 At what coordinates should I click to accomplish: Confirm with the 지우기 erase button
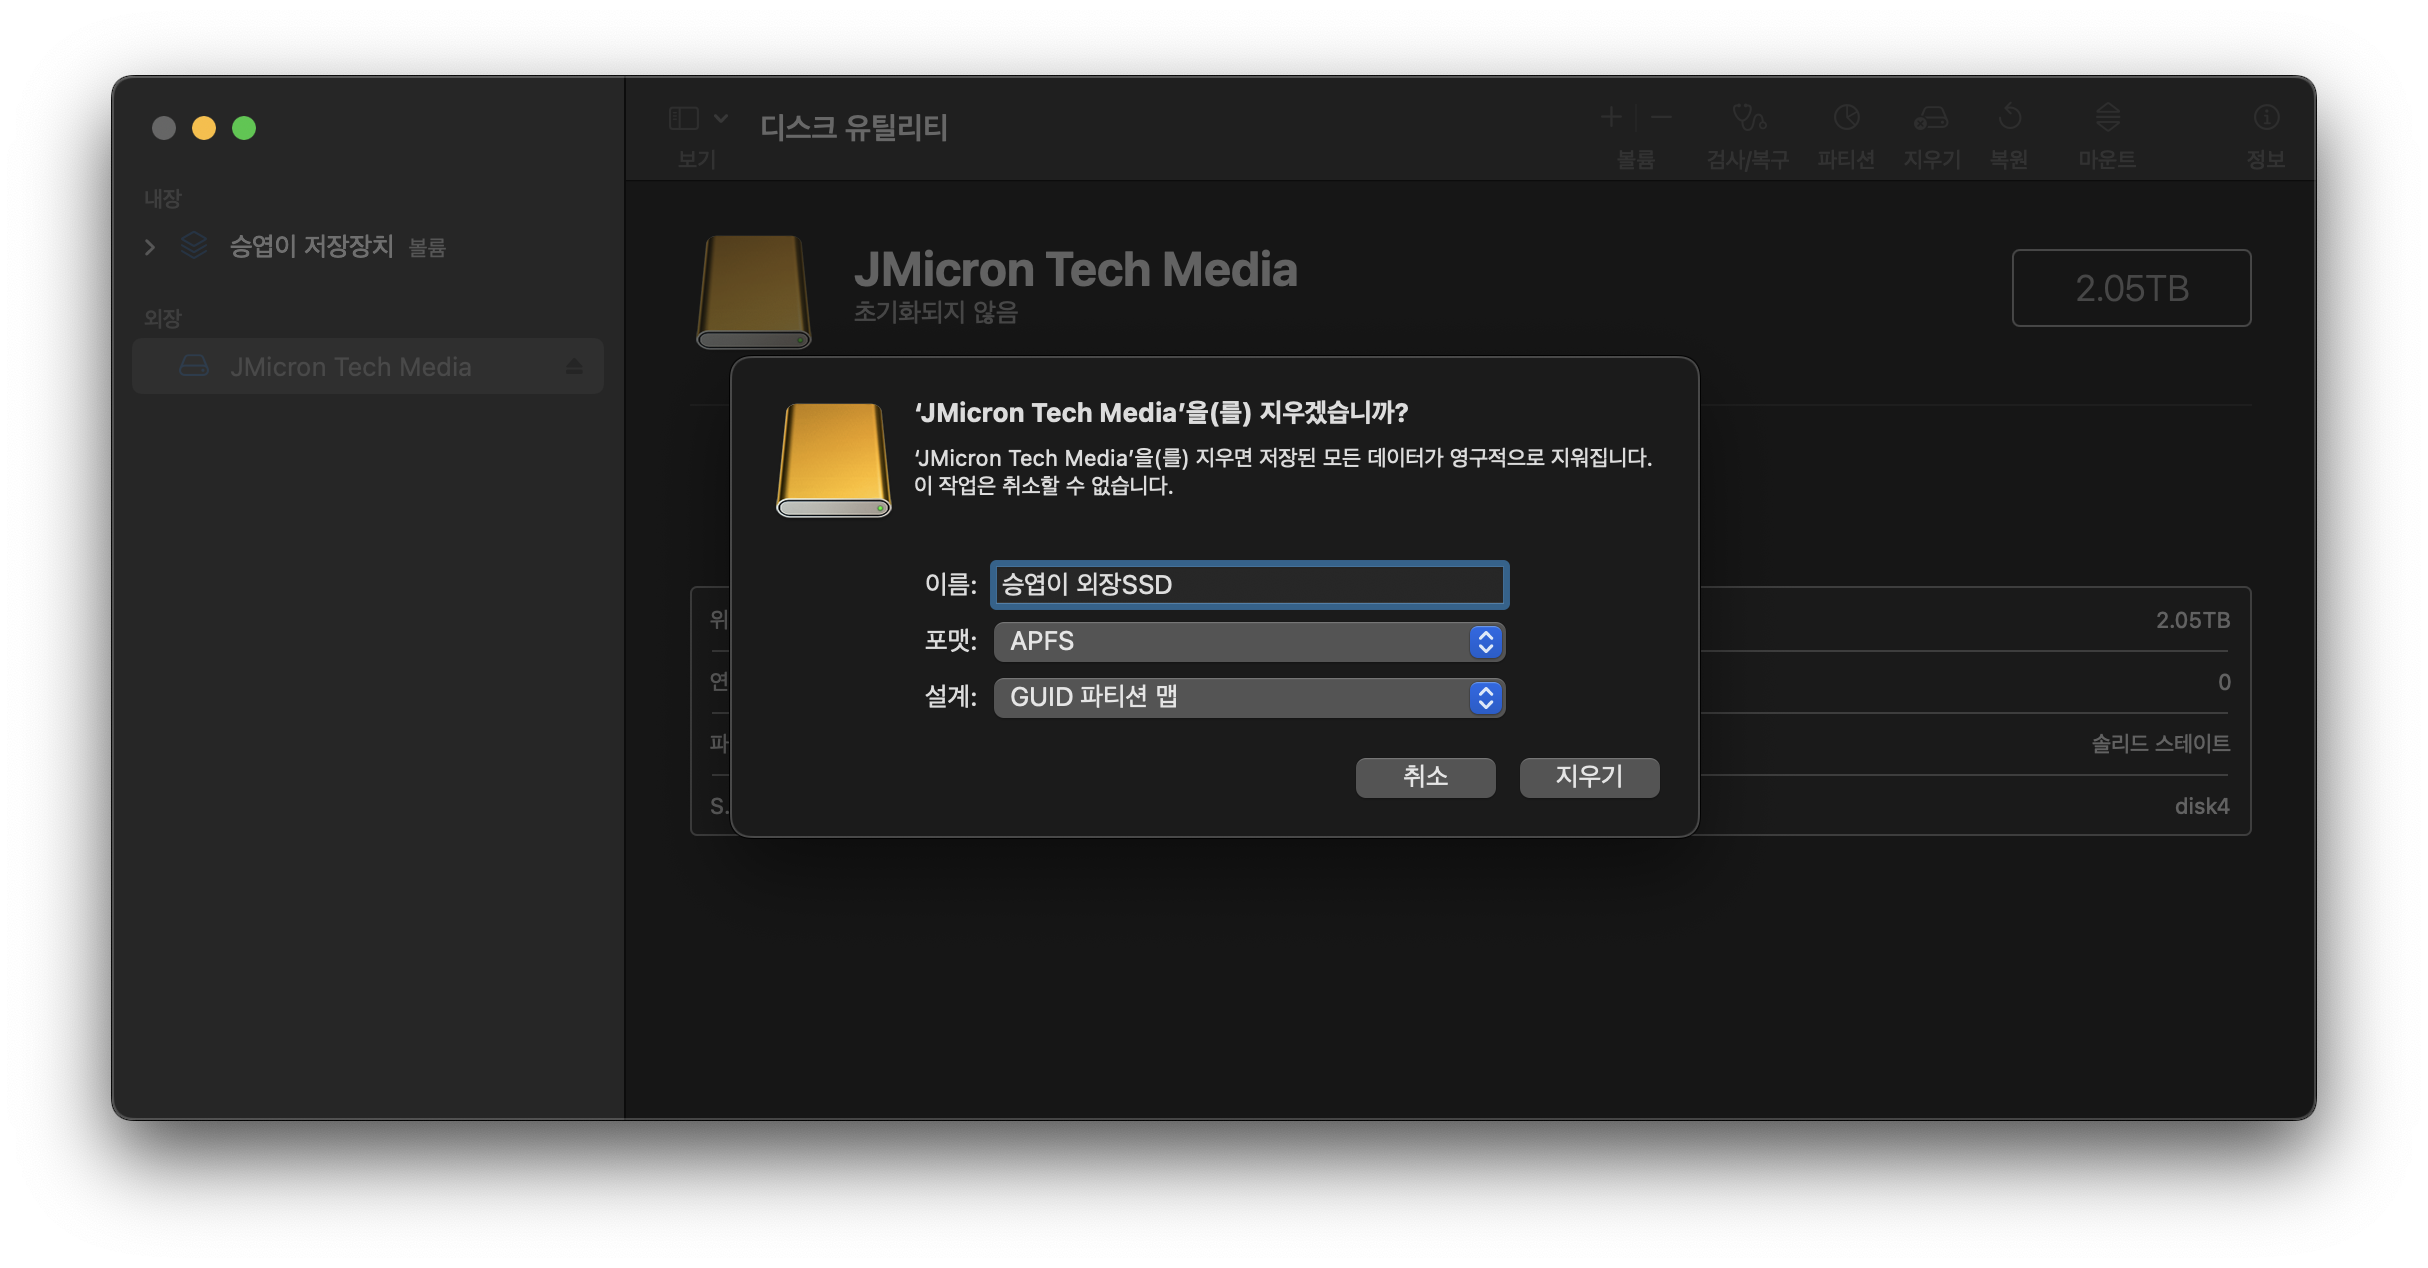pos(1588,777)
